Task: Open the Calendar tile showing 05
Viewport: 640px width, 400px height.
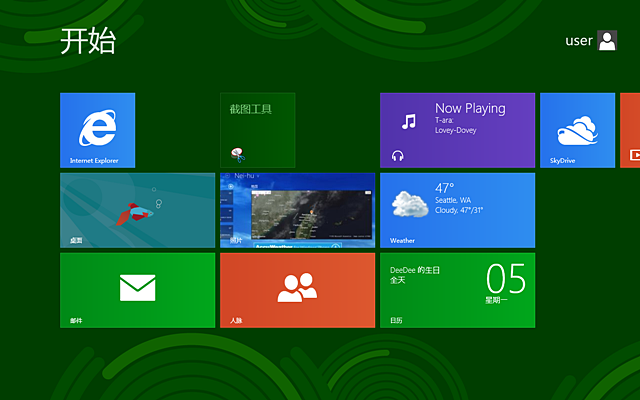Action: (x=458, y=290)
